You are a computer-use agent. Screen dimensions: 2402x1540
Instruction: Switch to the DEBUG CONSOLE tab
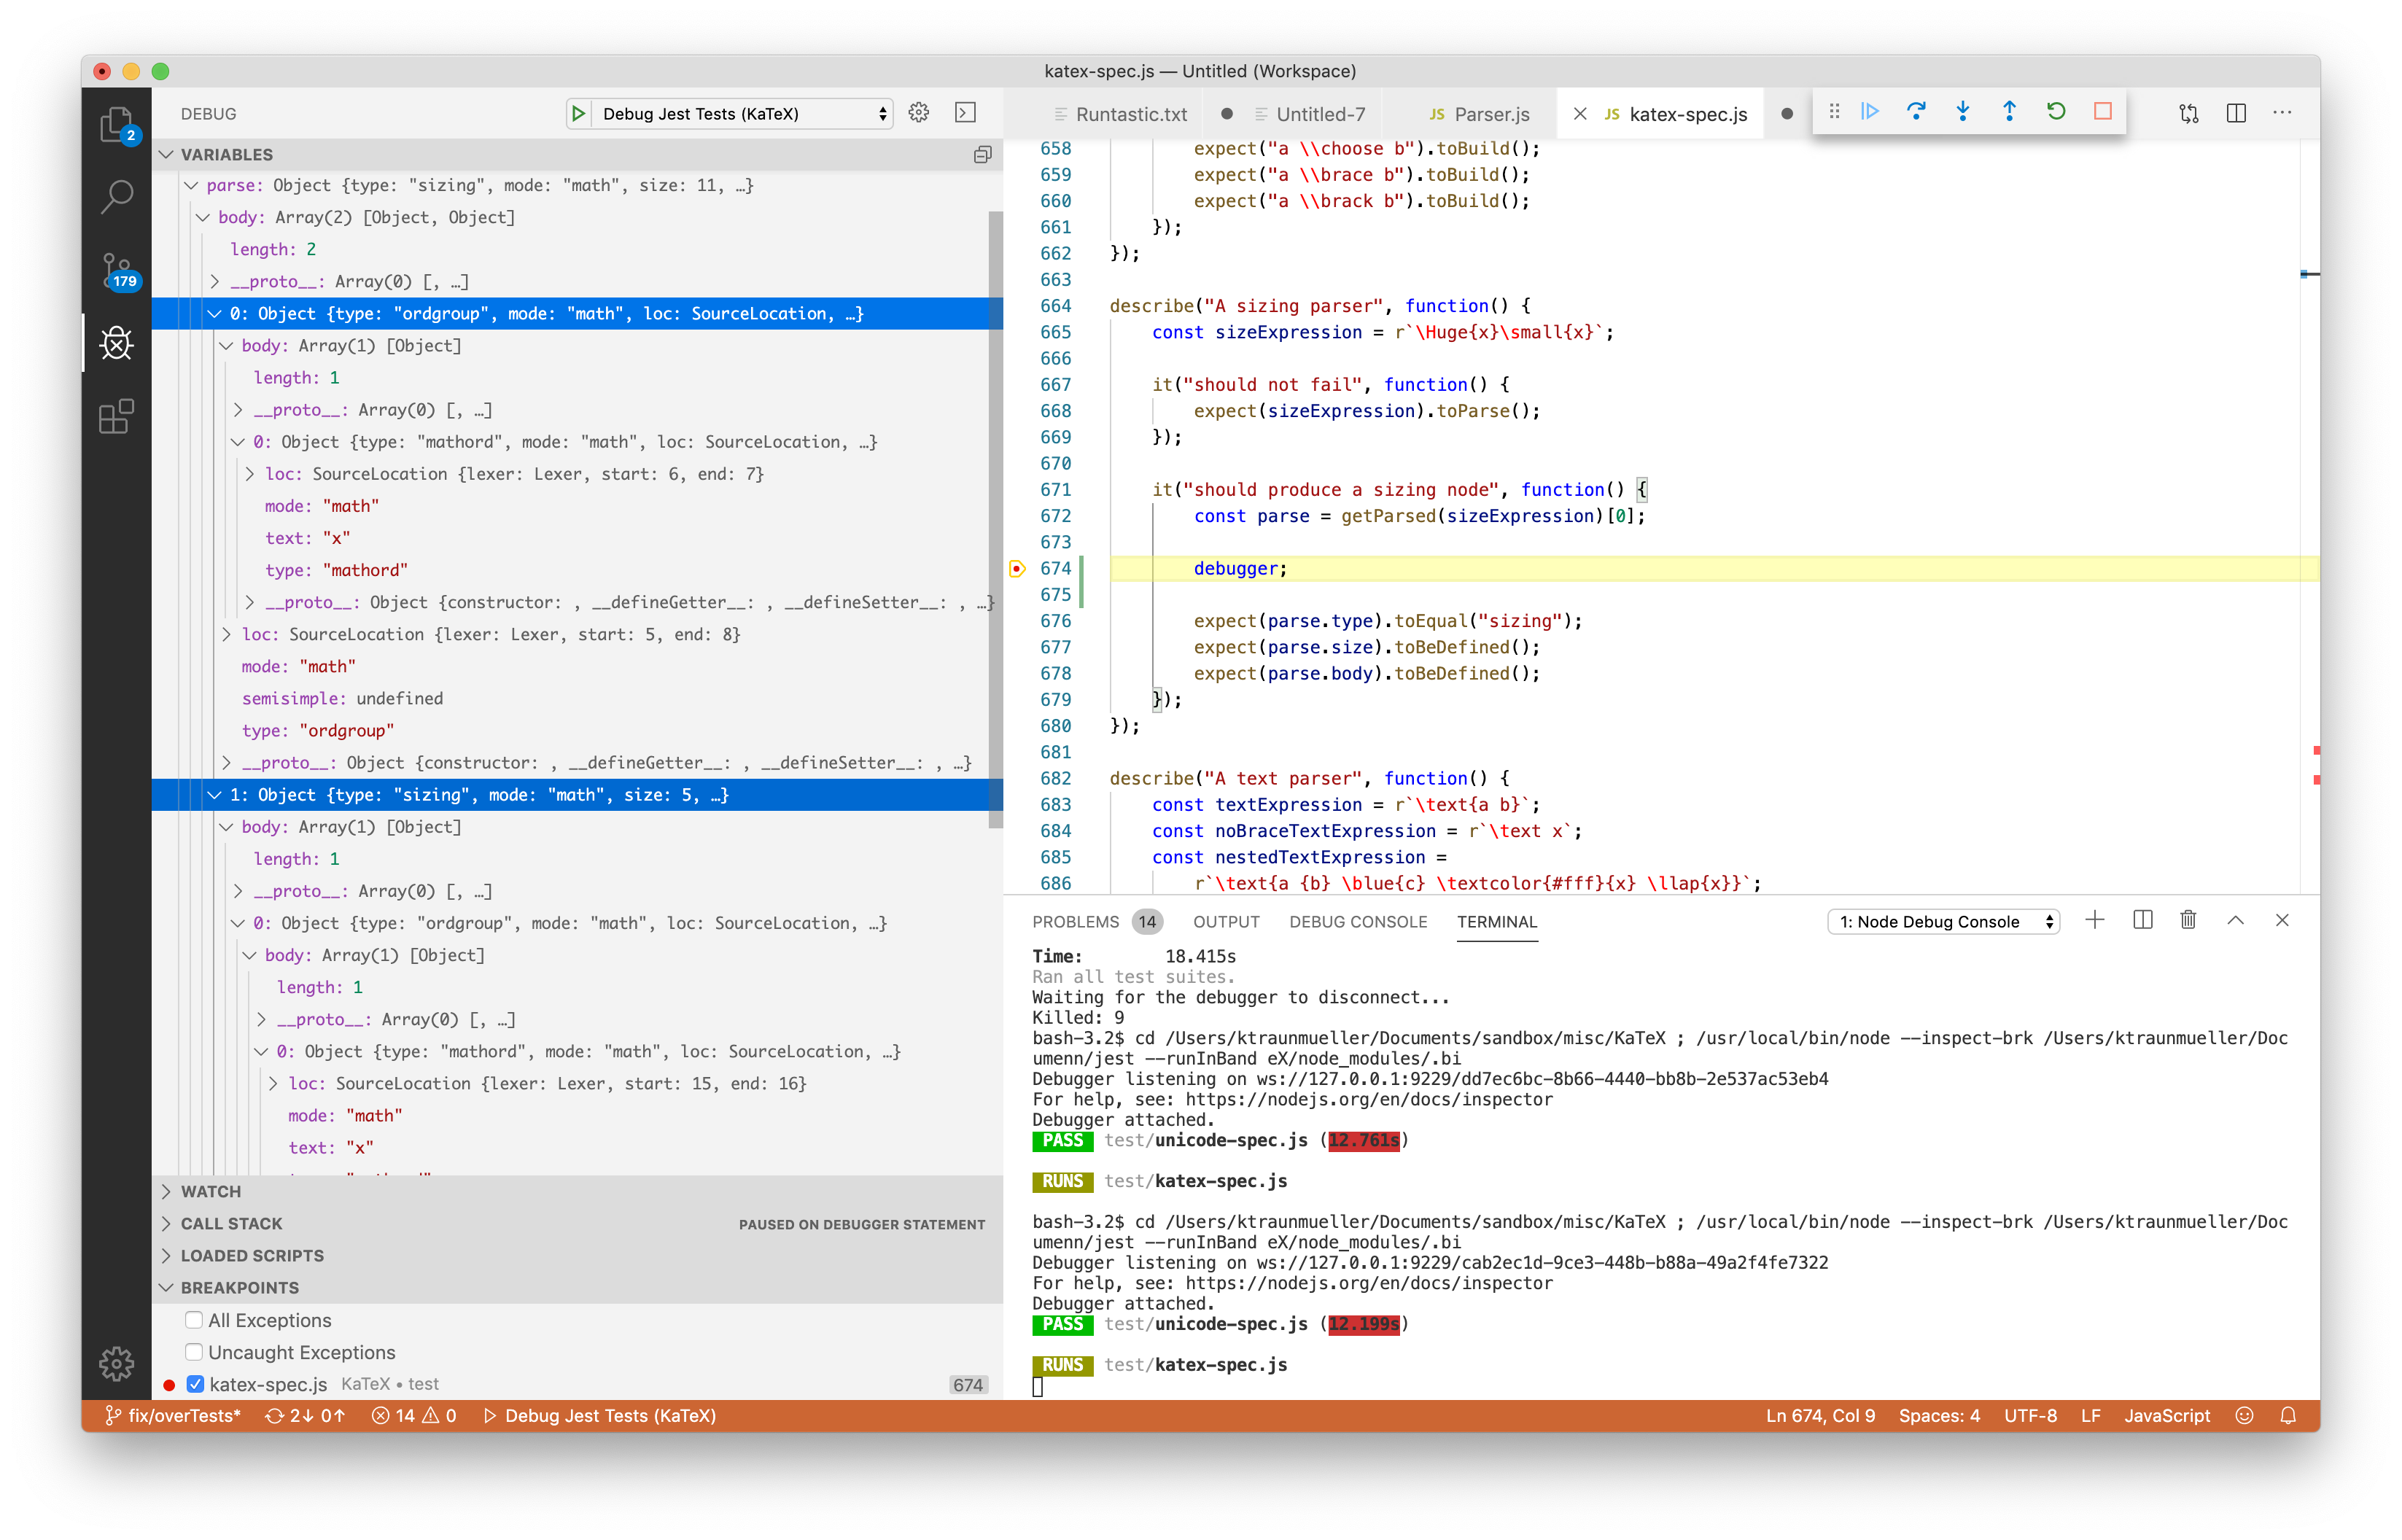click(1358, 921)
